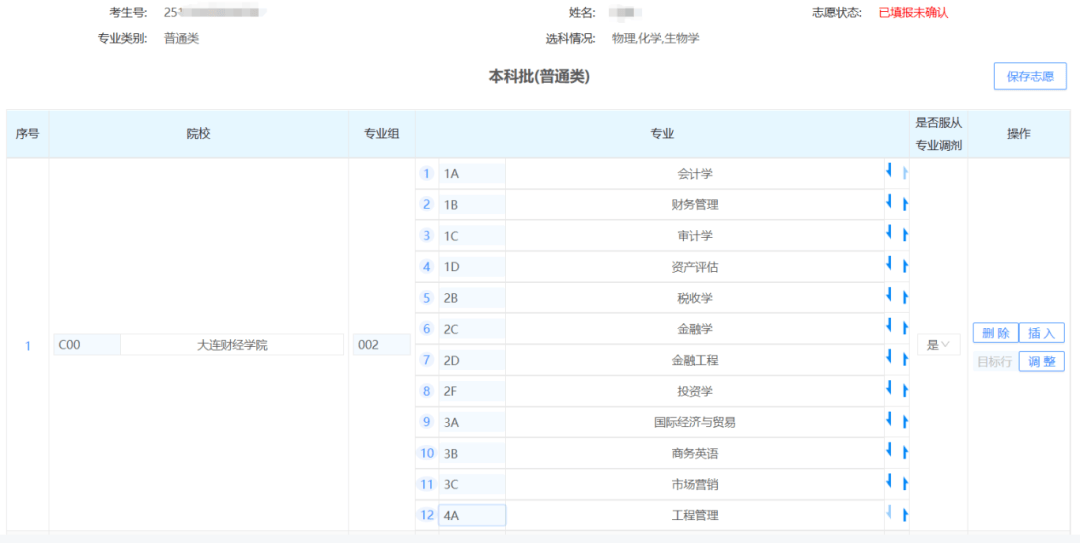Click the 本科批(普通类) heading
Screen dimensions: 1080x543
click(539, 77)
